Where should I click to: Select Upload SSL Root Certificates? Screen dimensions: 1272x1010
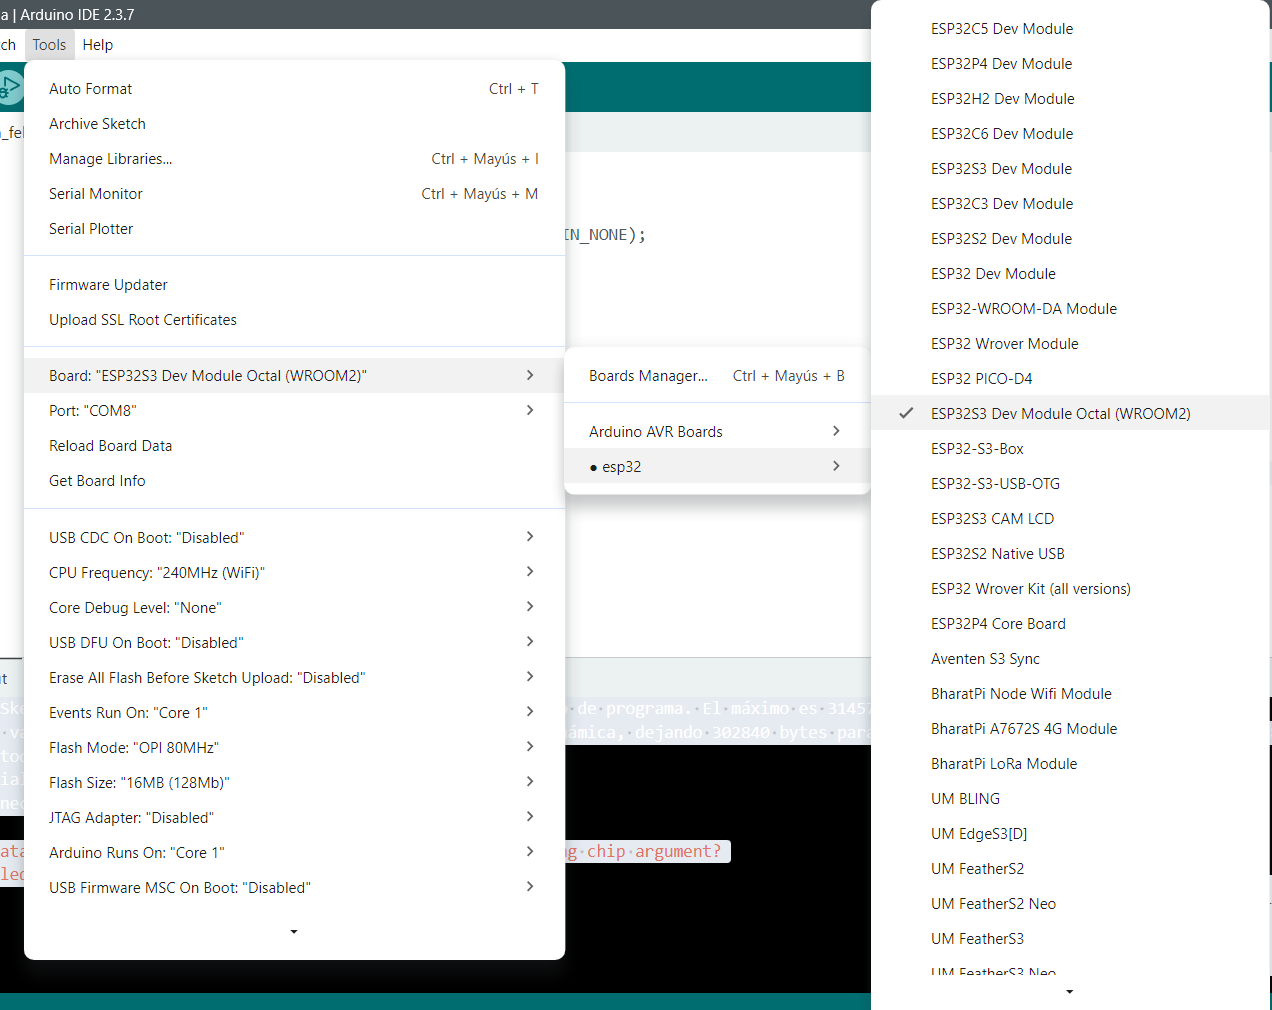294,320
